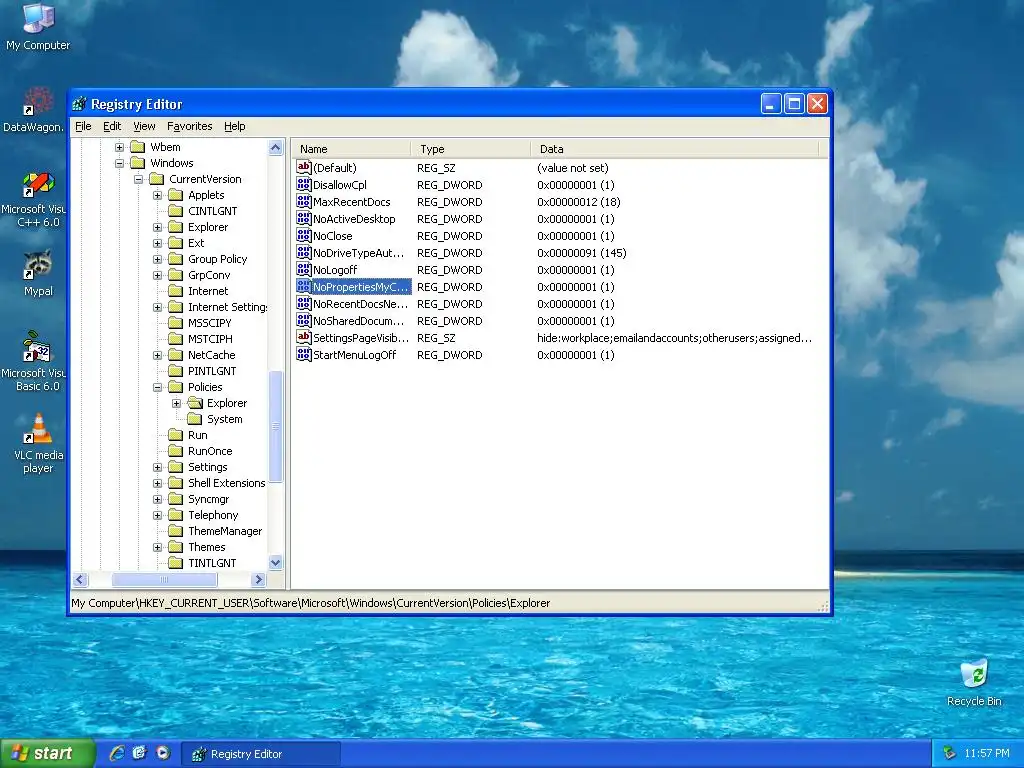Click the media player quick launch icon
Image resolution: width=1024 pixels, height=768 pixels.
tap(163, 753)
